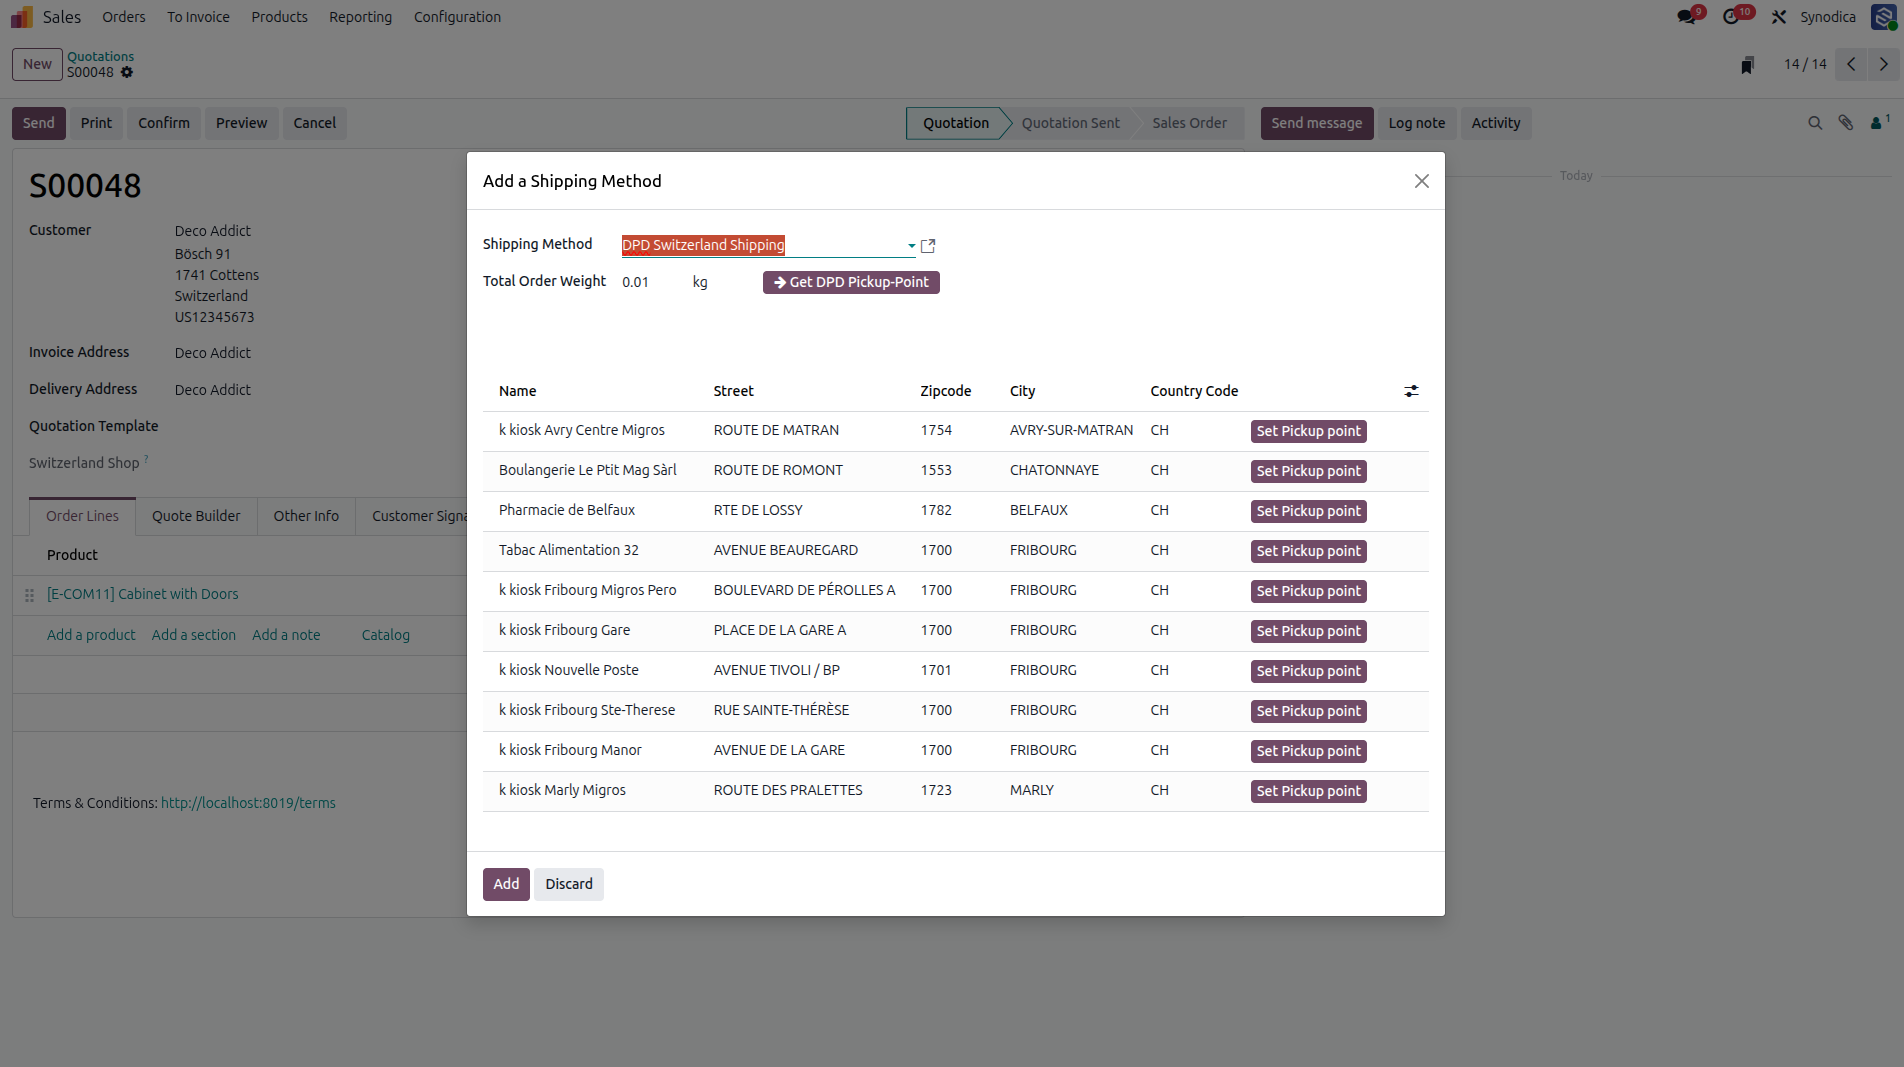
Task: Open the terms and conditions URL link
Action: click(x=248, y=803)
